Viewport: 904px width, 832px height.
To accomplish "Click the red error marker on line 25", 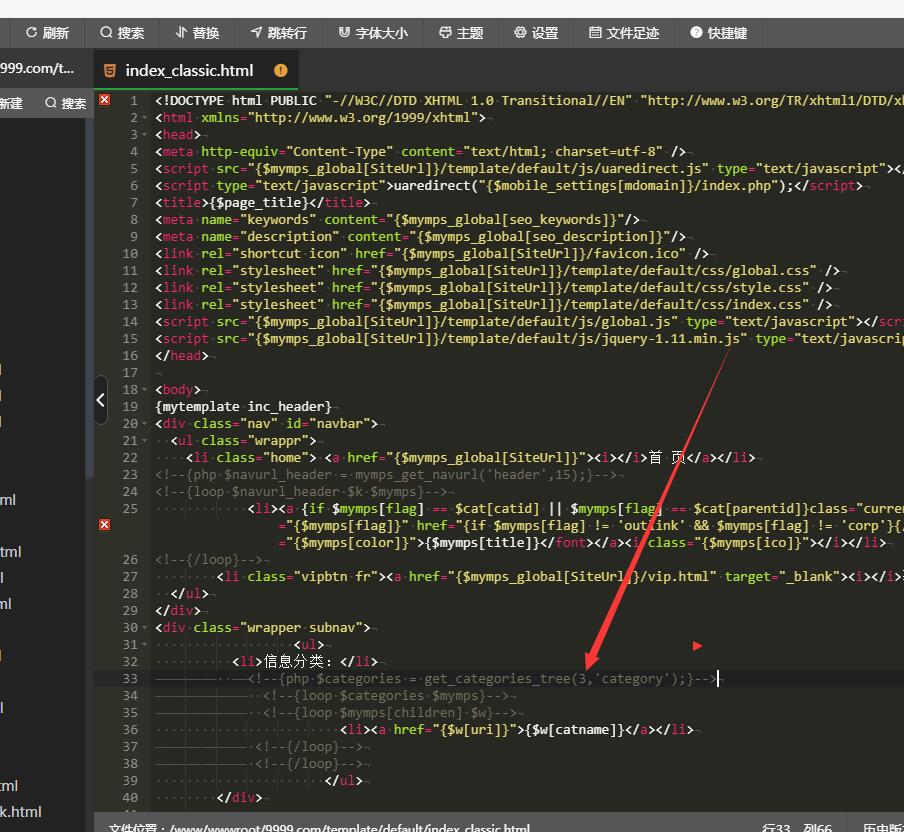I will point(104,524).
